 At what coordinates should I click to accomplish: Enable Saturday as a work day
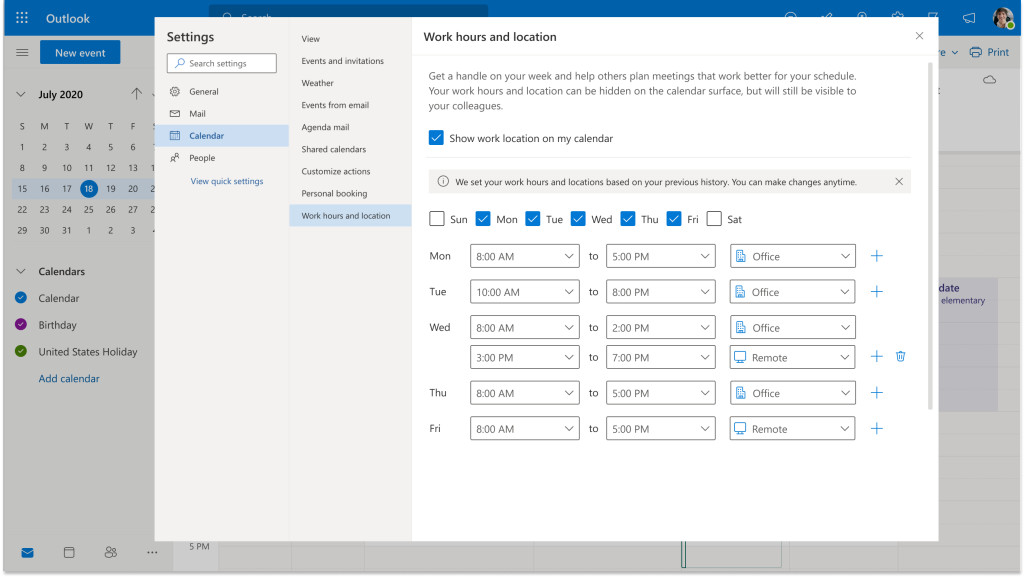[x=712, y=218]
